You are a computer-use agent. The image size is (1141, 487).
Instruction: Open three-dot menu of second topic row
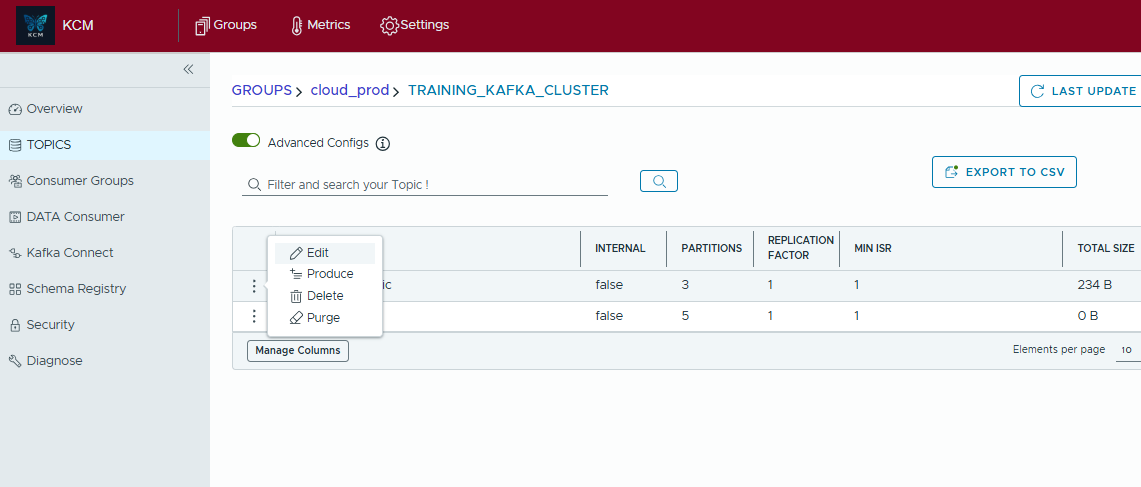(x=254, y=316)
